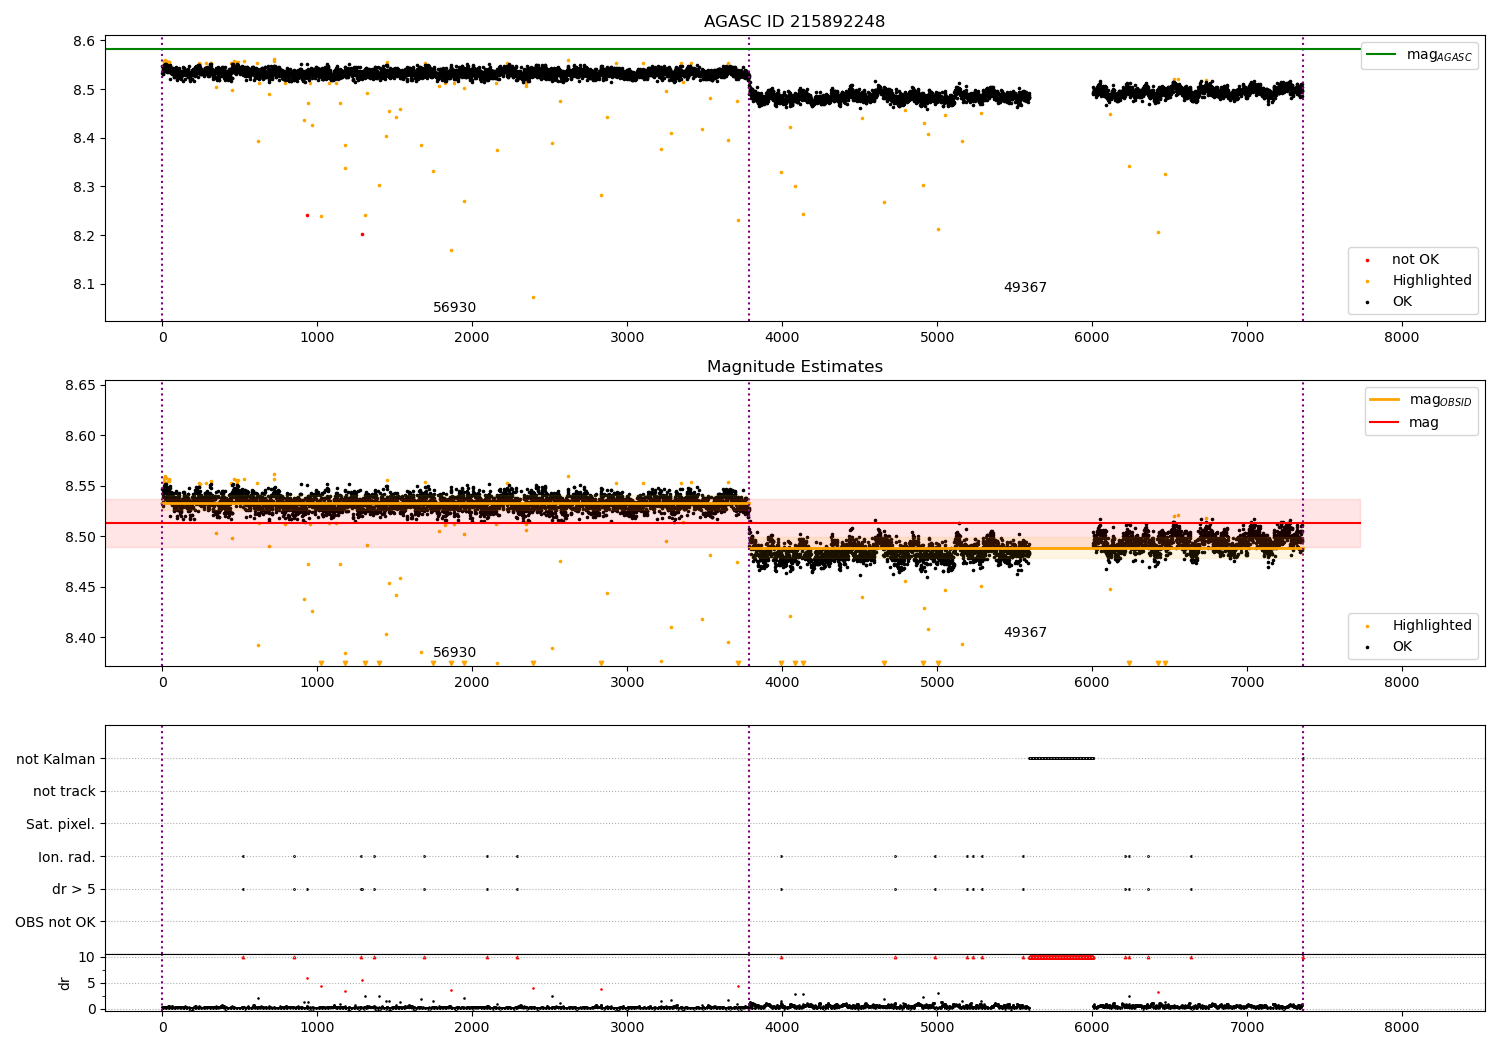The image size is (1500, 1050).
Task: Click the 6000 x-tick under the dr flags plot
Action: tap(1092, 1028)
